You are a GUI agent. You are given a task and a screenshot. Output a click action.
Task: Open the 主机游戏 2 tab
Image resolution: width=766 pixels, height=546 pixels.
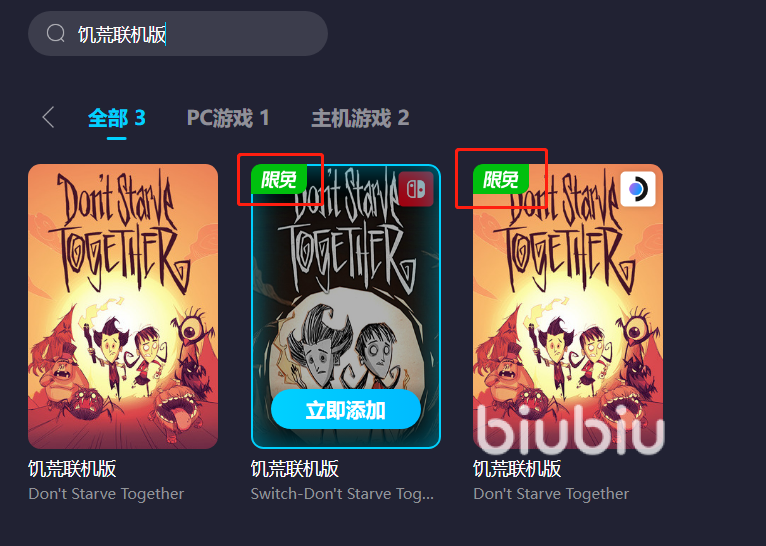[x=361, y=118]
